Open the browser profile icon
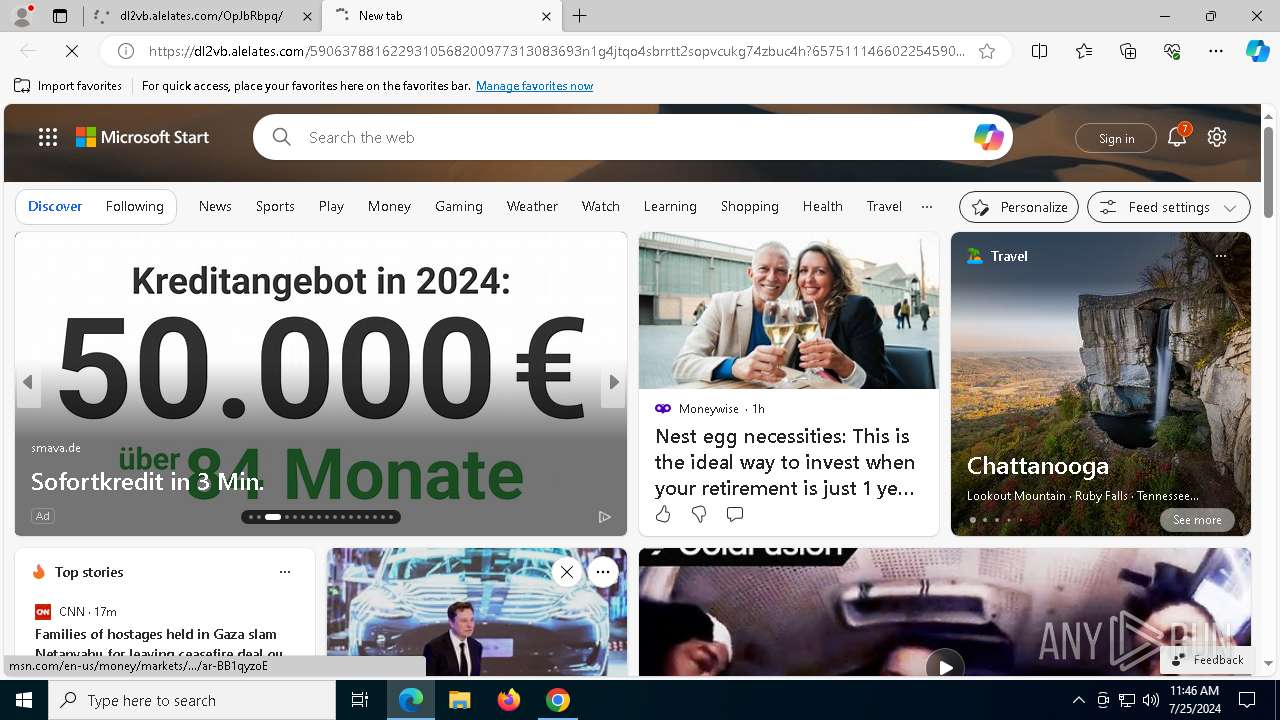1280x720 pixels. click(x=22, y=16)
